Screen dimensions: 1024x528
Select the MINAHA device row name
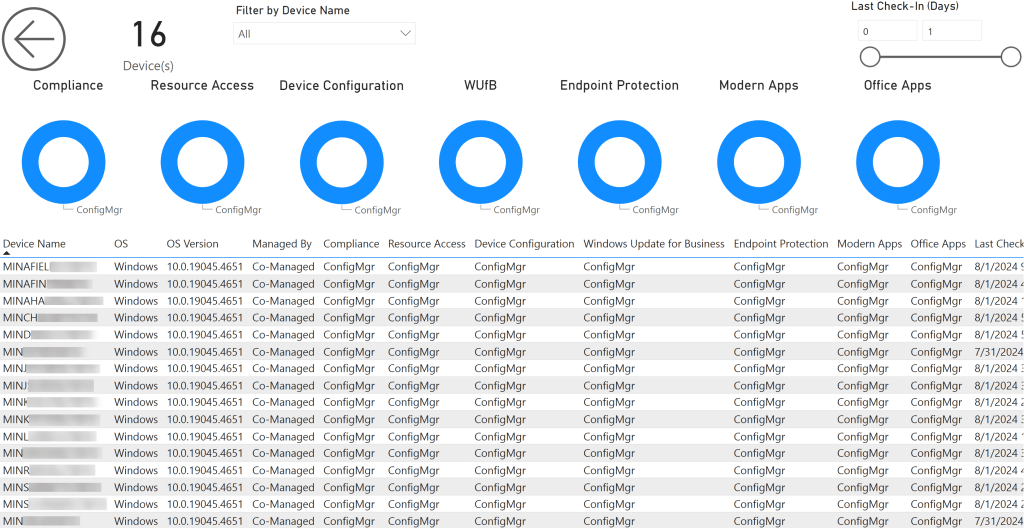click(x=53, y=301)
